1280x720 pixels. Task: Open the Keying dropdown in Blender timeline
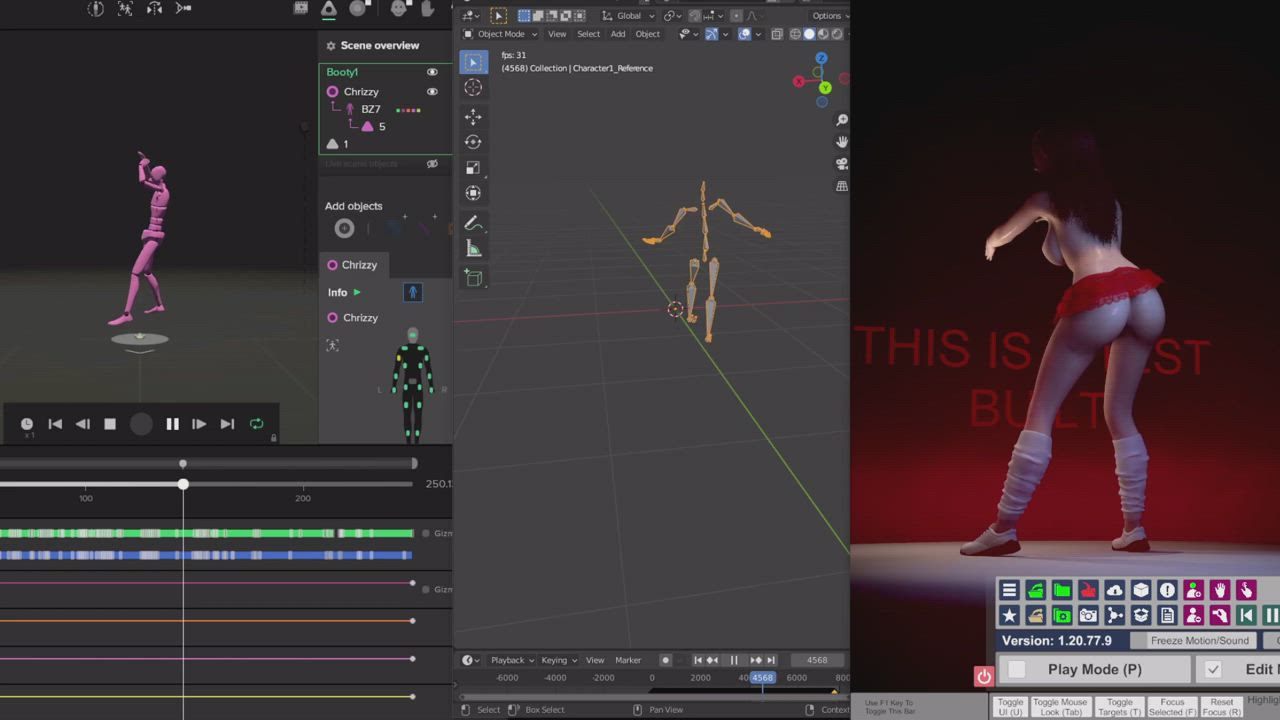pyautogui.click(x=558, y=660)
